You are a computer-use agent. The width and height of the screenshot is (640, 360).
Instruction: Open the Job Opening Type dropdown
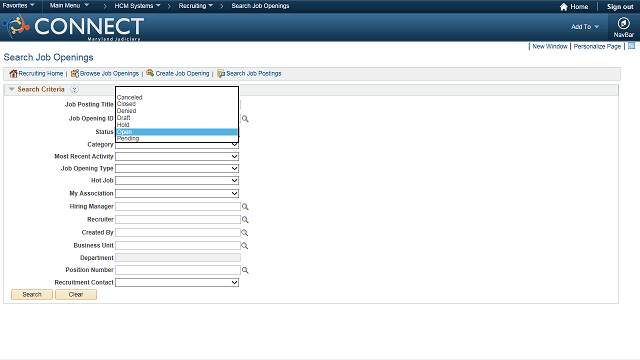coord(177,168)
